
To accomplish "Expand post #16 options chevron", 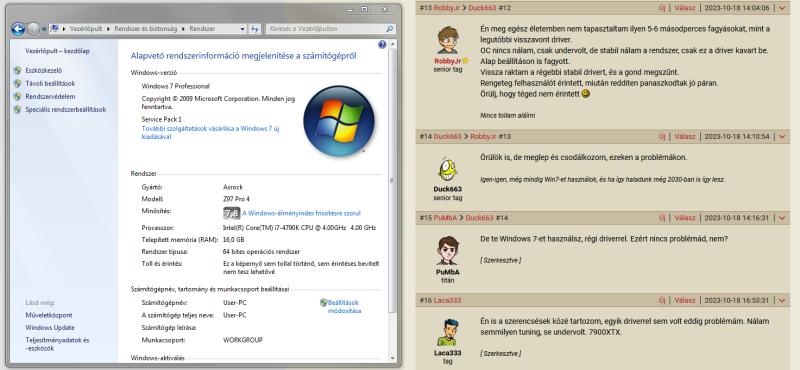I will click(782, 301).
